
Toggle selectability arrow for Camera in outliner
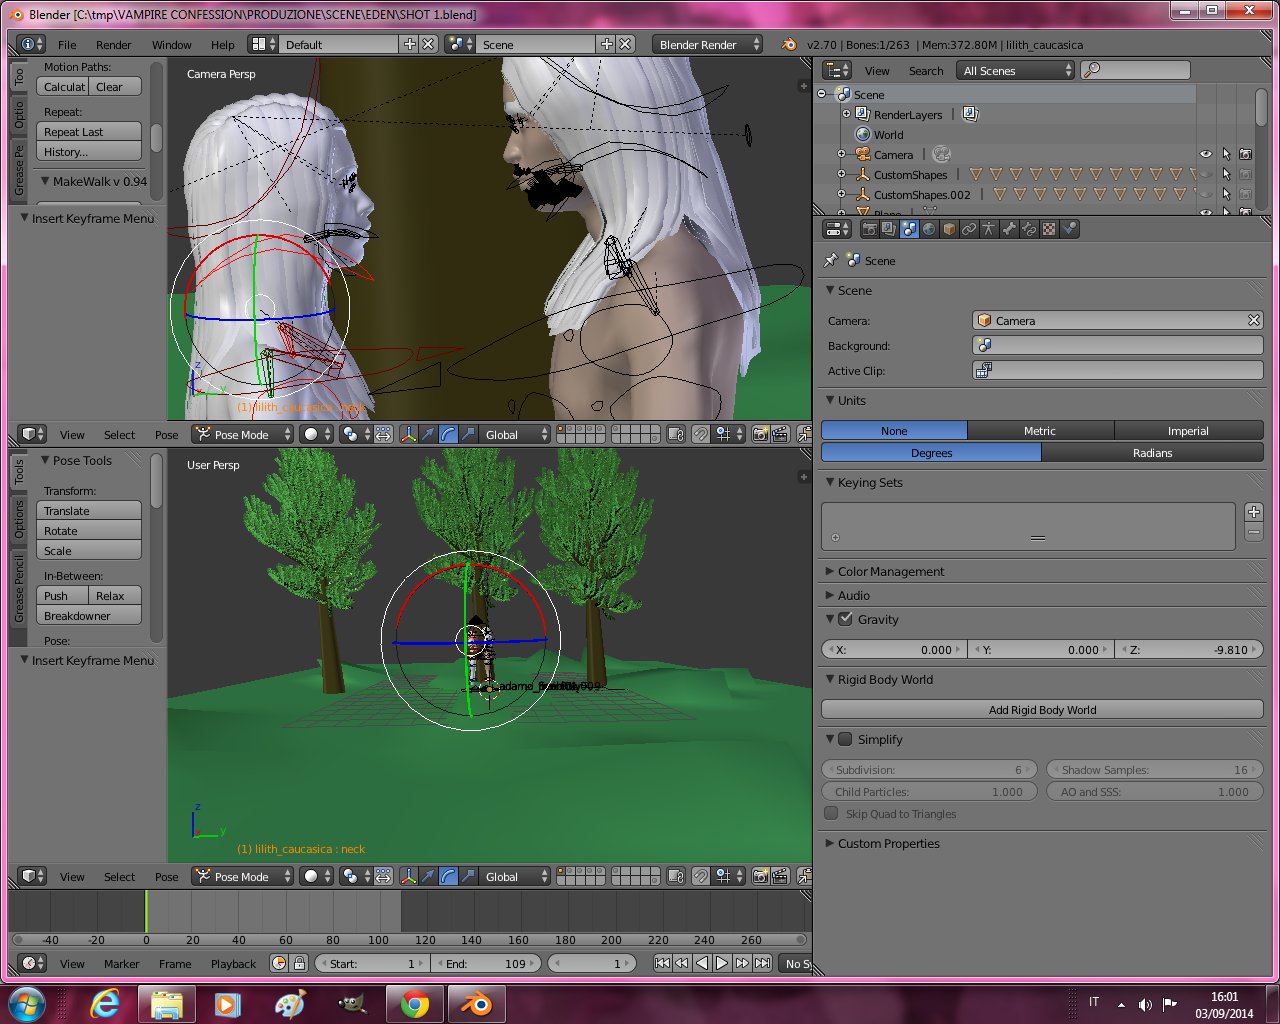(1225, 154)
